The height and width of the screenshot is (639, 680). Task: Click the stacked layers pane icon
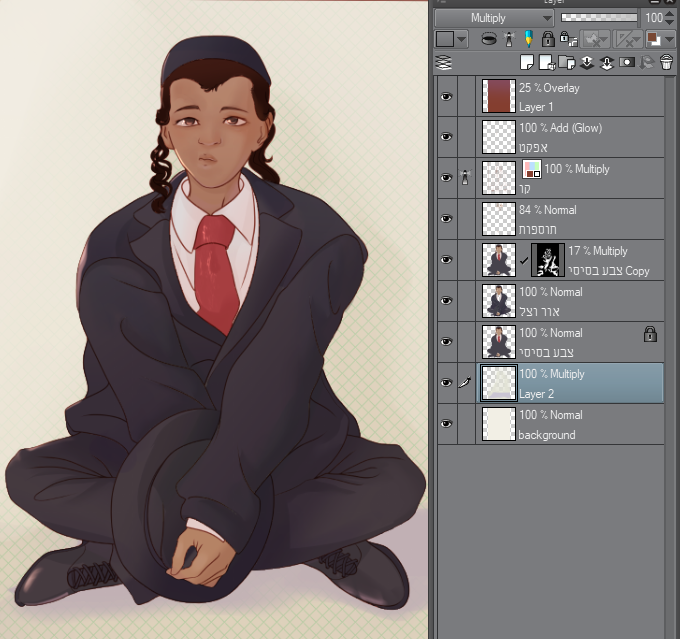point(444,63)
